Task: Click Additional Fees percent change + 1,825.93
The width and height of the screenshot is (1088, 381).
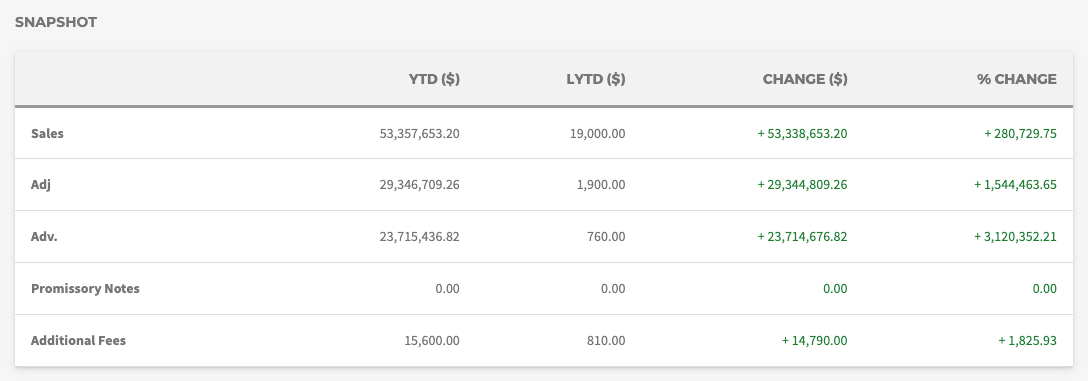Action: point(1027,341)
